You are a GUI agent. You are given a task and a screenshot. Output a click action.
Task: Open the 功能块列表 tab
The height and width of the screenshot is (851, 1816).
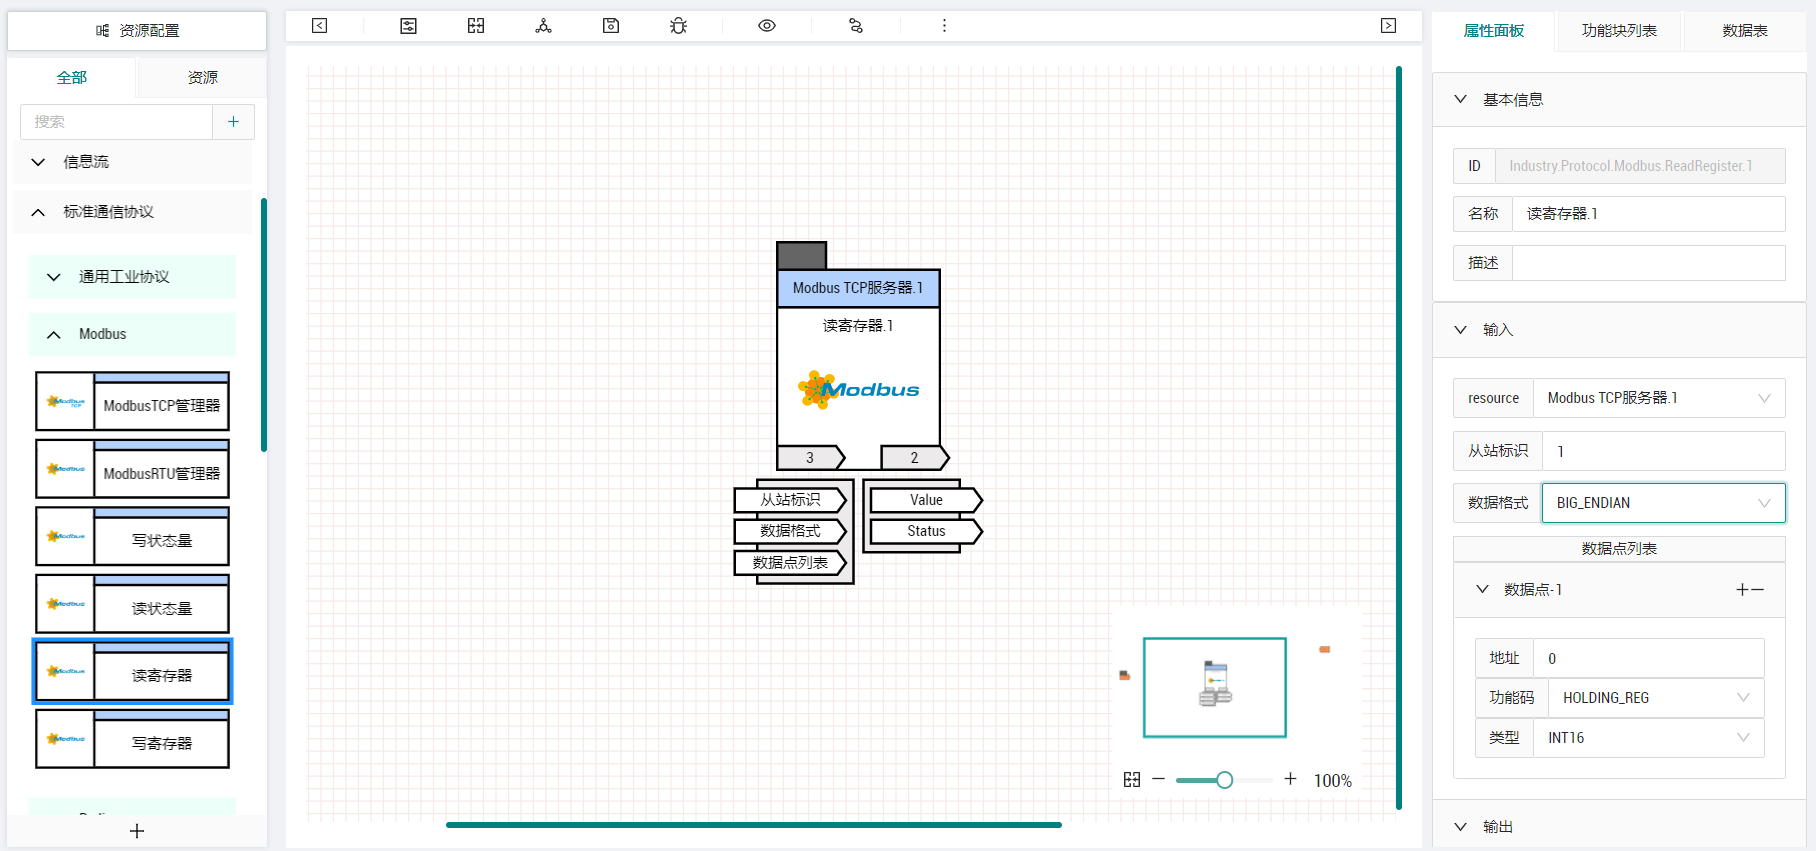pyautogui.click(x=1619, y=31)
